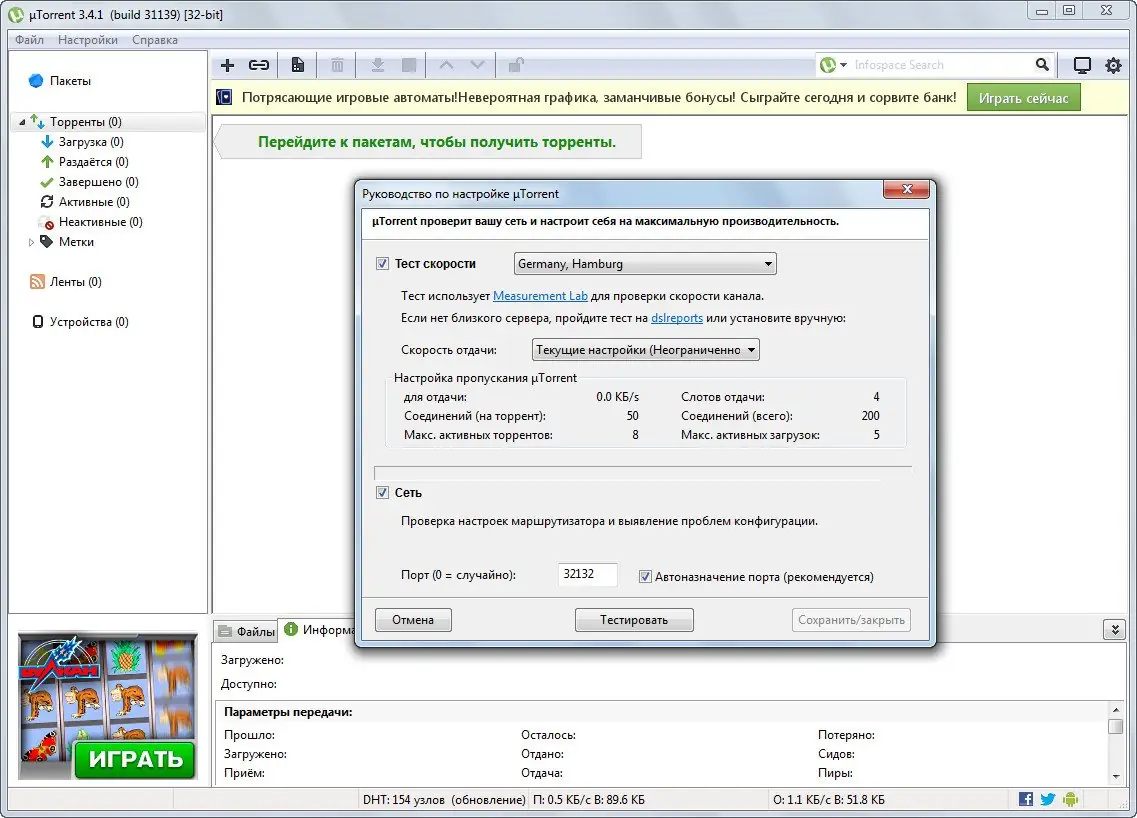Click the Infospace Search field
The width and height of the screenshot is (1137, 818).
941,65
